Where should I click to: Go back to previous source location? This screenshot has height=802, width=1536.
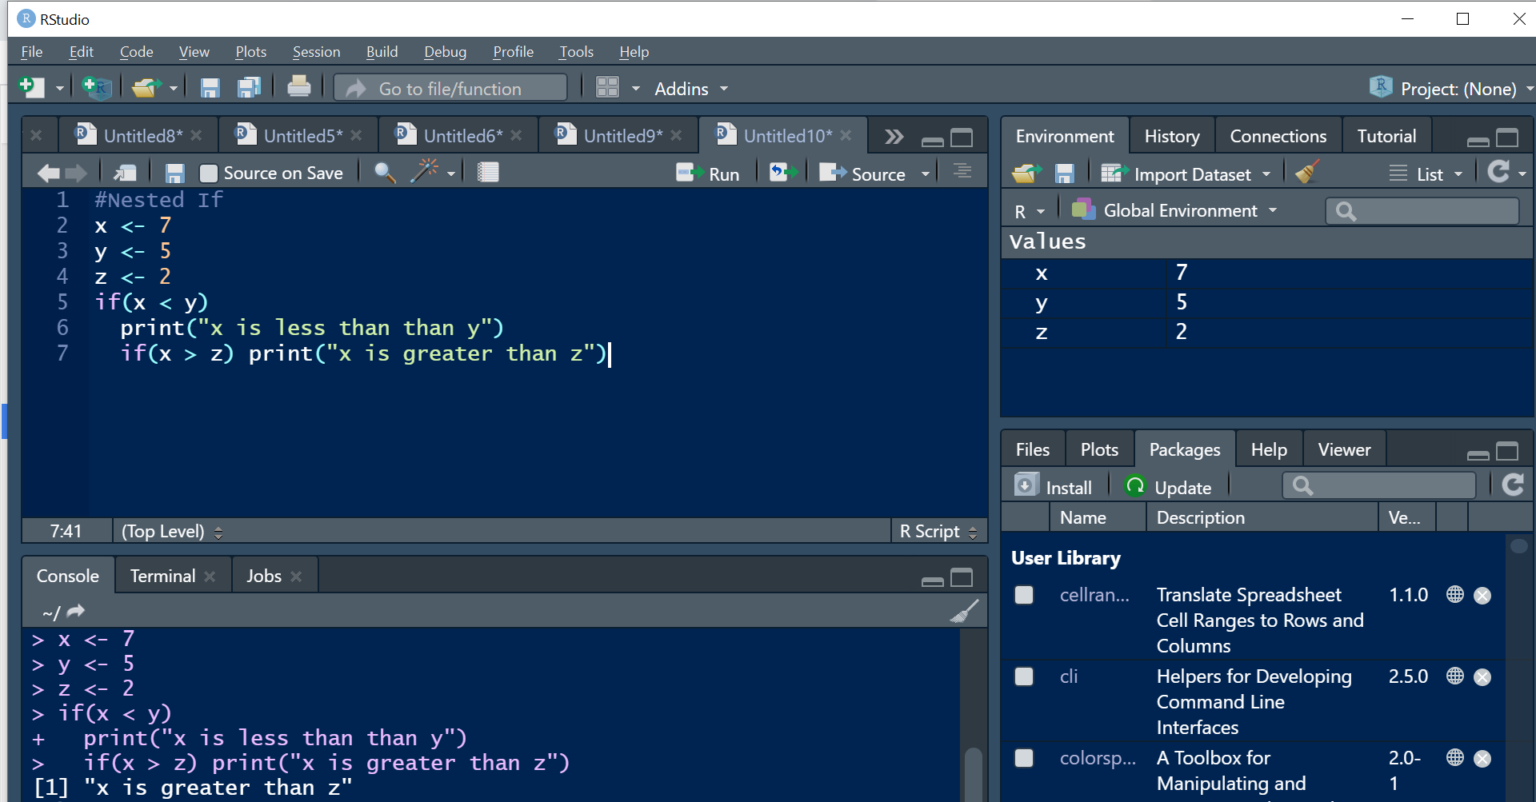[48, 173]
